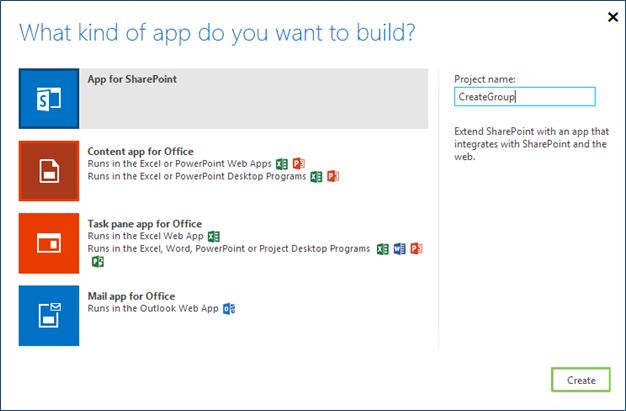Click the Excel icon after Excel Web App
This screenshot has width=626, height=411.
[214, 236]
